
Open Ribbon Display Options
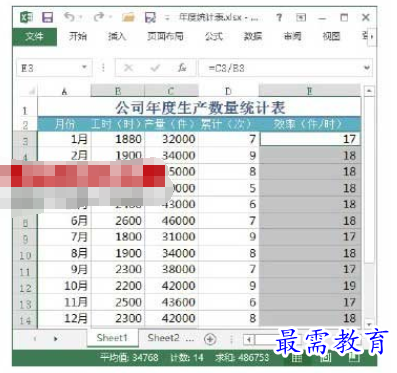tap(301, 17)
